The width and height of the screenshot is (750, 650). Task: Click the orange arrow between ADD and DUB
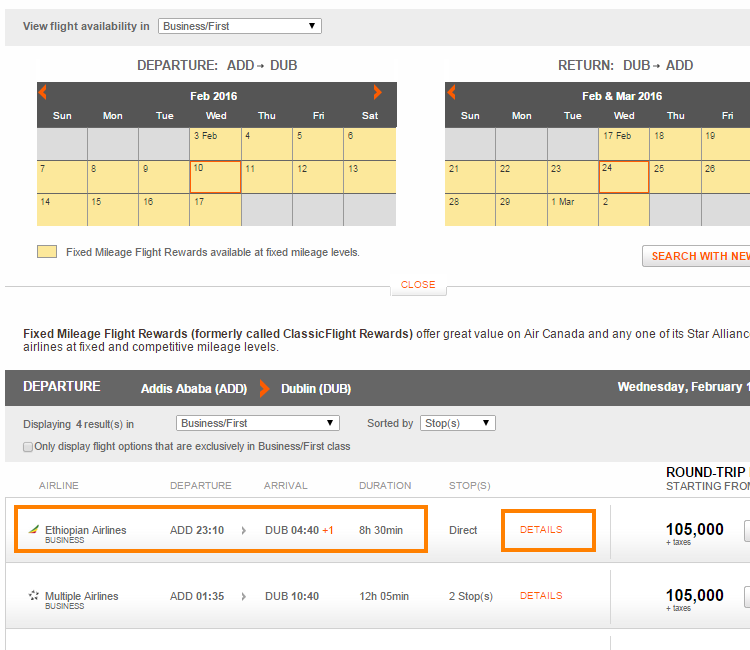[265, 388]
